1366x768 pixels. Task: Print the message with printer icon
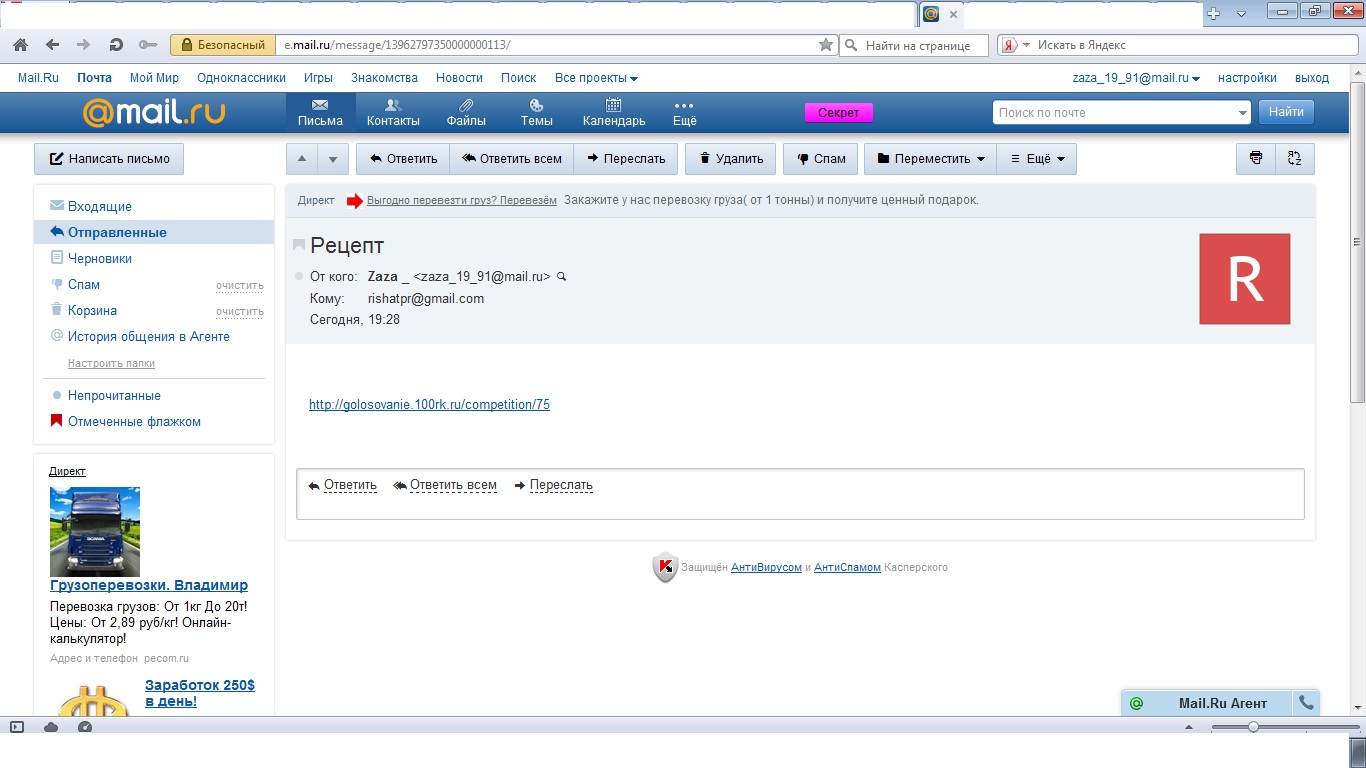click(1256, 158)
